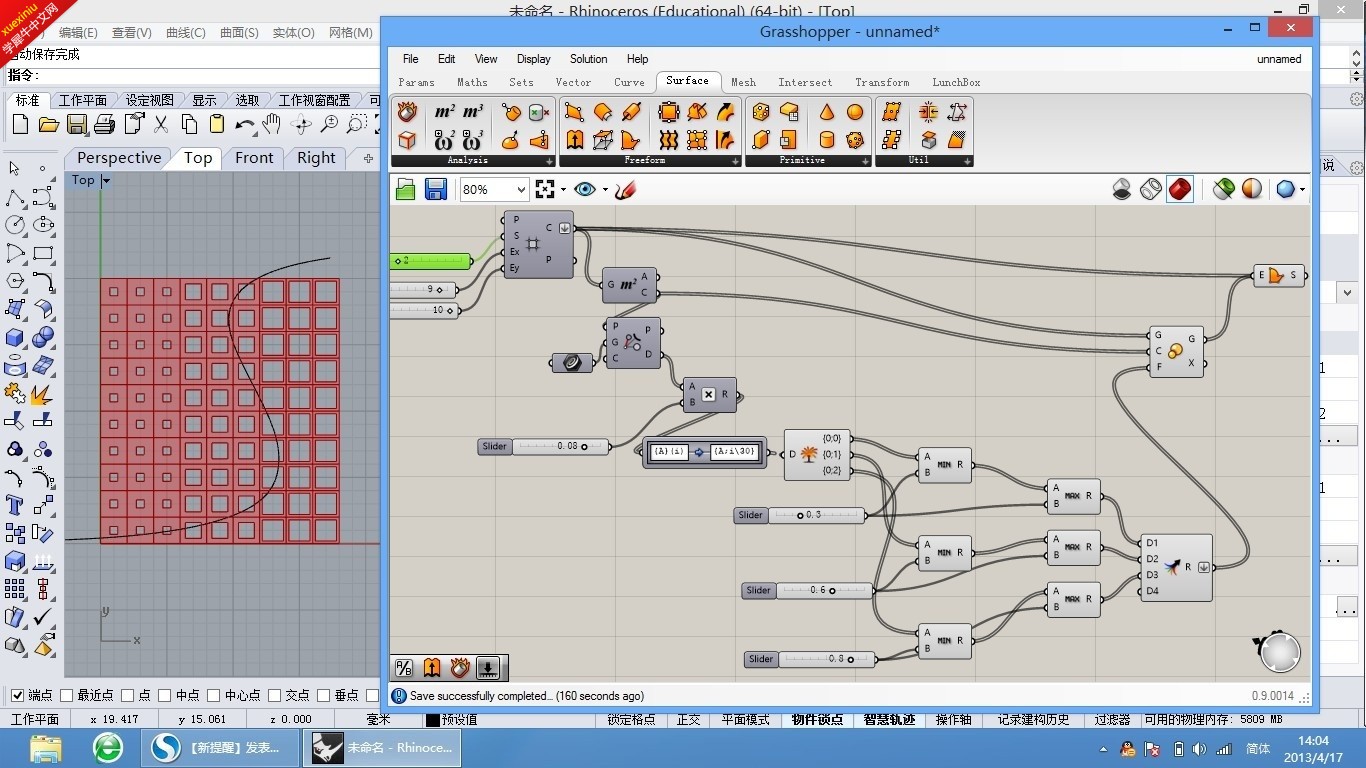The height and width of the screenshot is (768, 1366).
Task: Click 记录建构历史 in status bar
Action: click(1033, 719)
